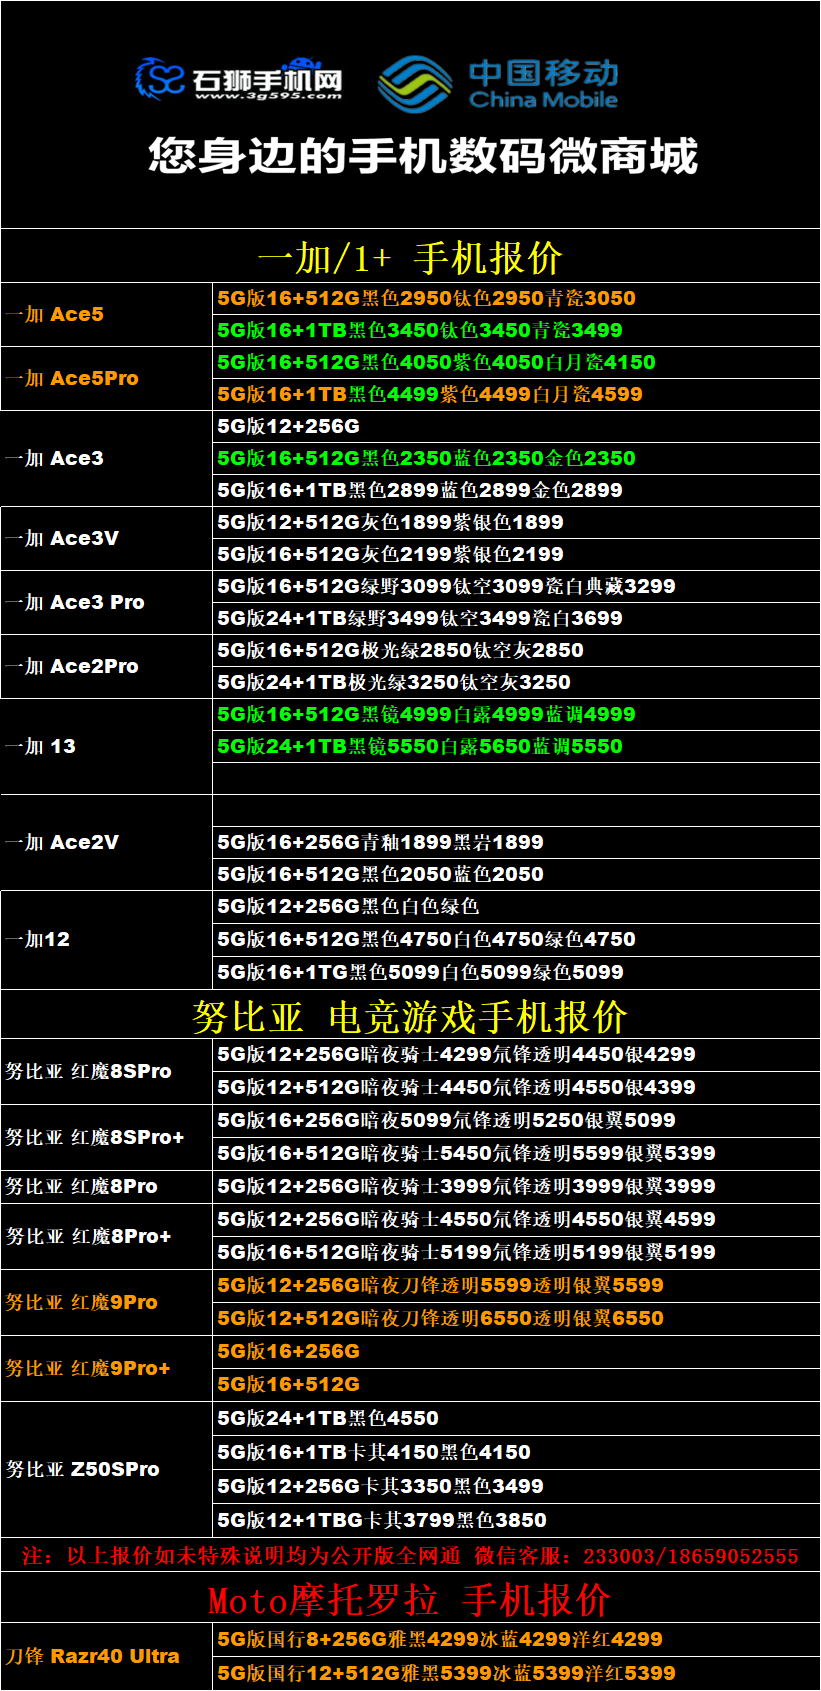
Task: Click Z50SPro 16+1TB 卡其4150 row
Action: tap(516, 1452)
